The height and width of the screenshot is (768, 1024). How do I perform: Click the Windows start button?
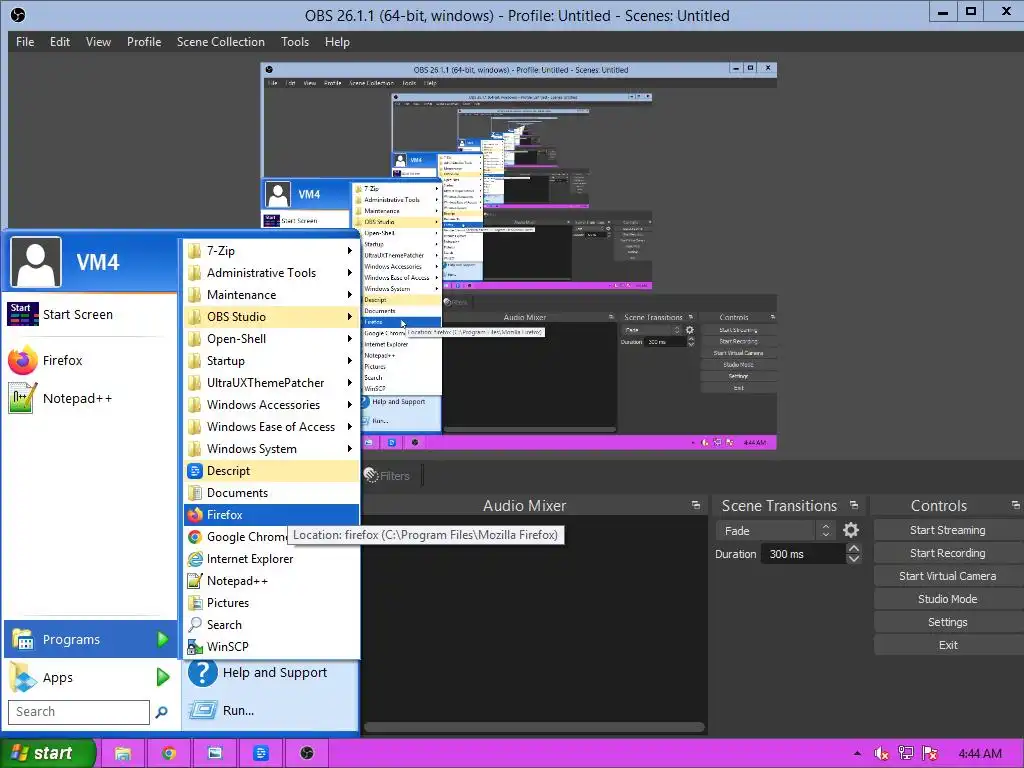48,753
